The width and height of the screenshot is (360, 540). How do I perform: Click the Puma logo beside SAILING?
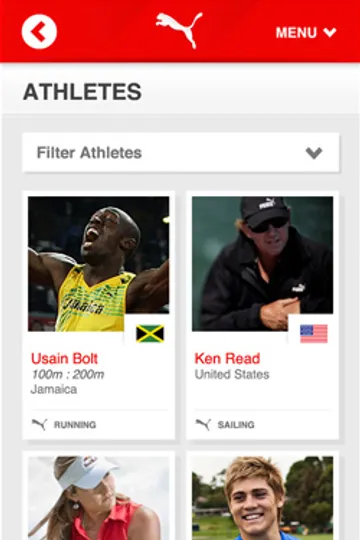pos(203,424)
